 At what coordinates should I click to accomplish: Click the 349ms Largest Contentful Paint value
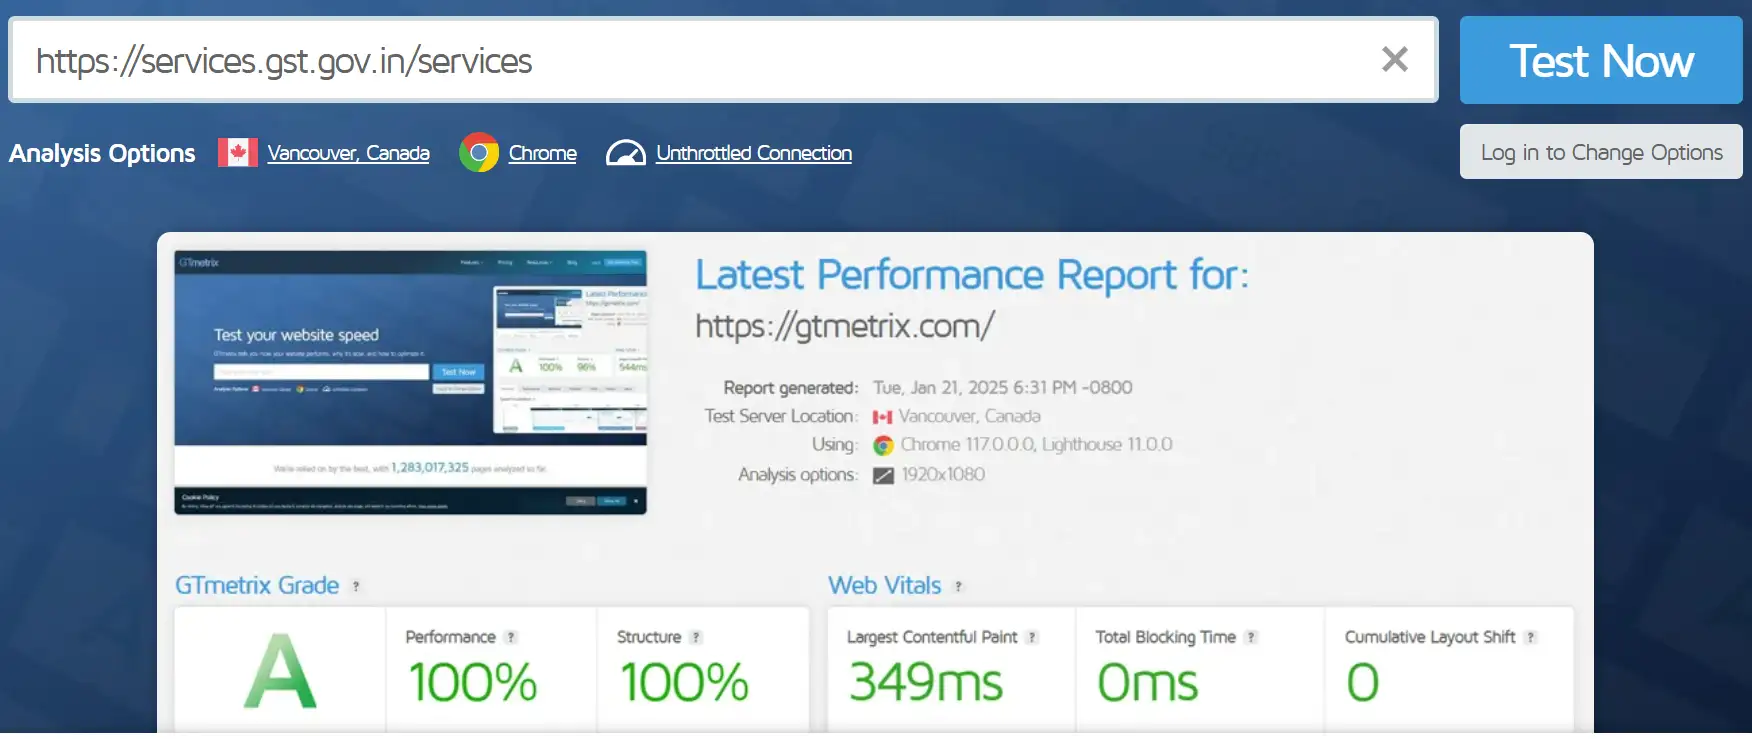[x=926, y=683]
